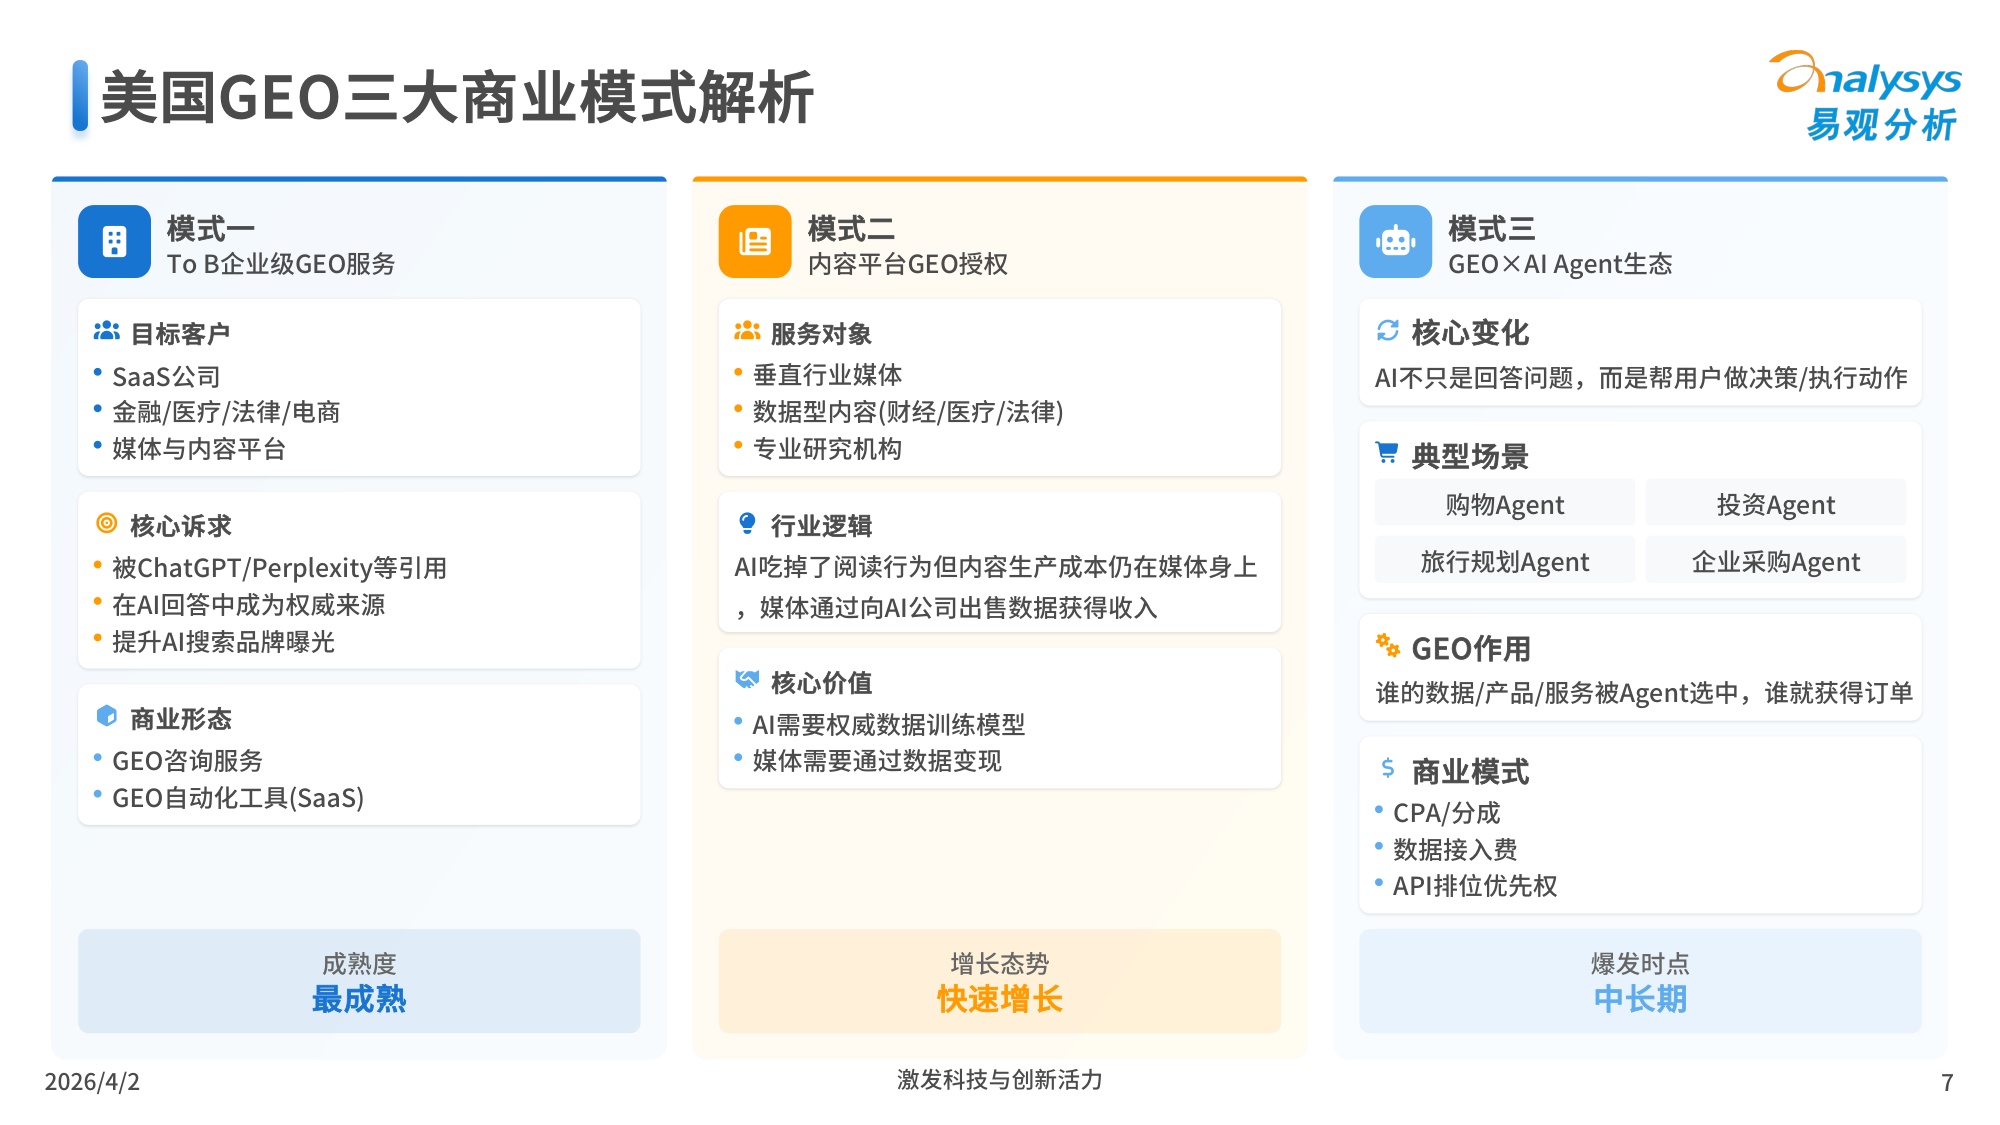Click the bullet CPA/分成
Screen dimensions: 2000x1125
(1446, 813)
